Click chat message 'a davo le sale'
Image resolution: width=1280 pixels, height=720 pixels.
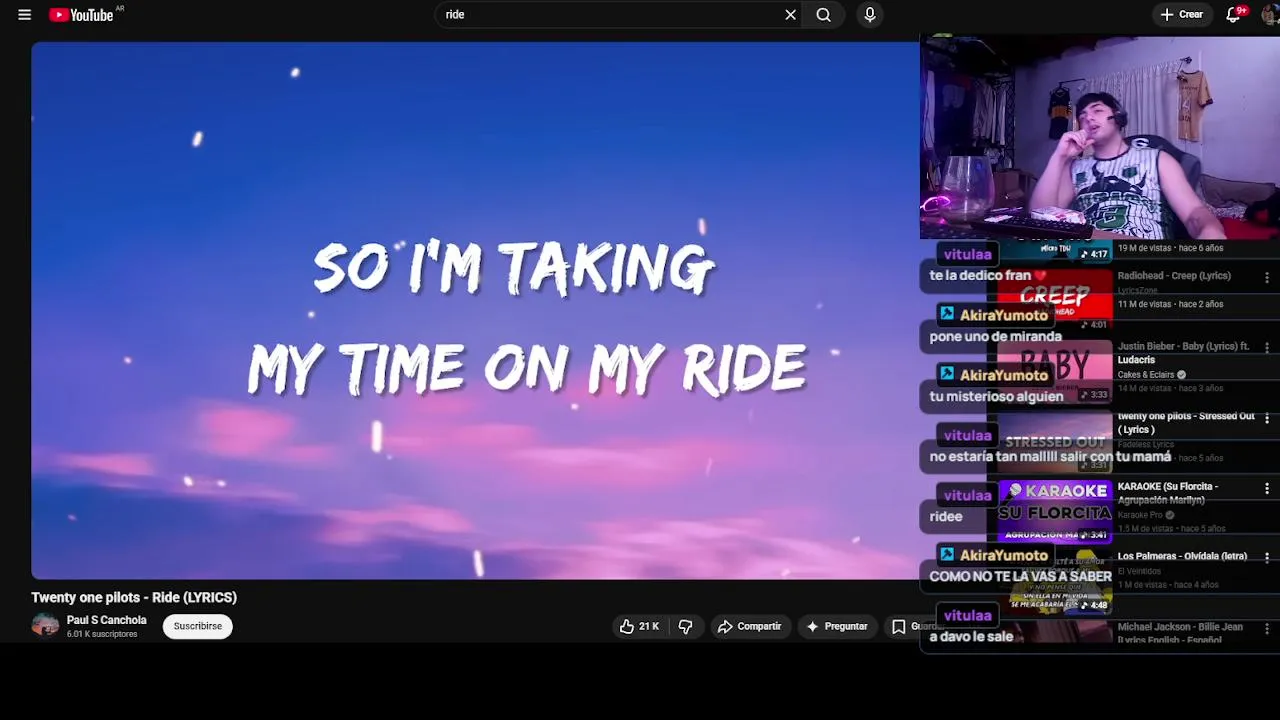click(971, 637)
